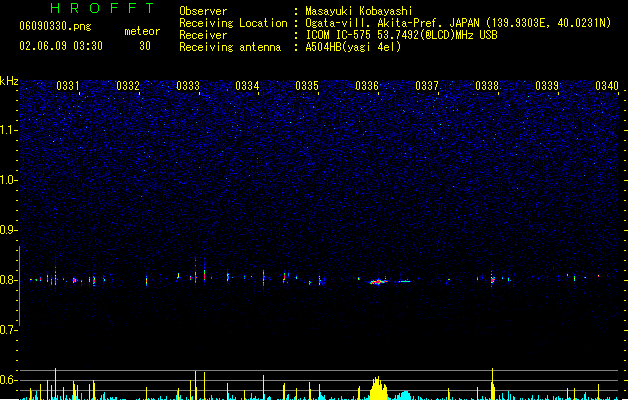Viewport: 629px width, 400px height.
Task: Click receiver value ICOM IC-575 53.7492 MHz
Action: 402,35
